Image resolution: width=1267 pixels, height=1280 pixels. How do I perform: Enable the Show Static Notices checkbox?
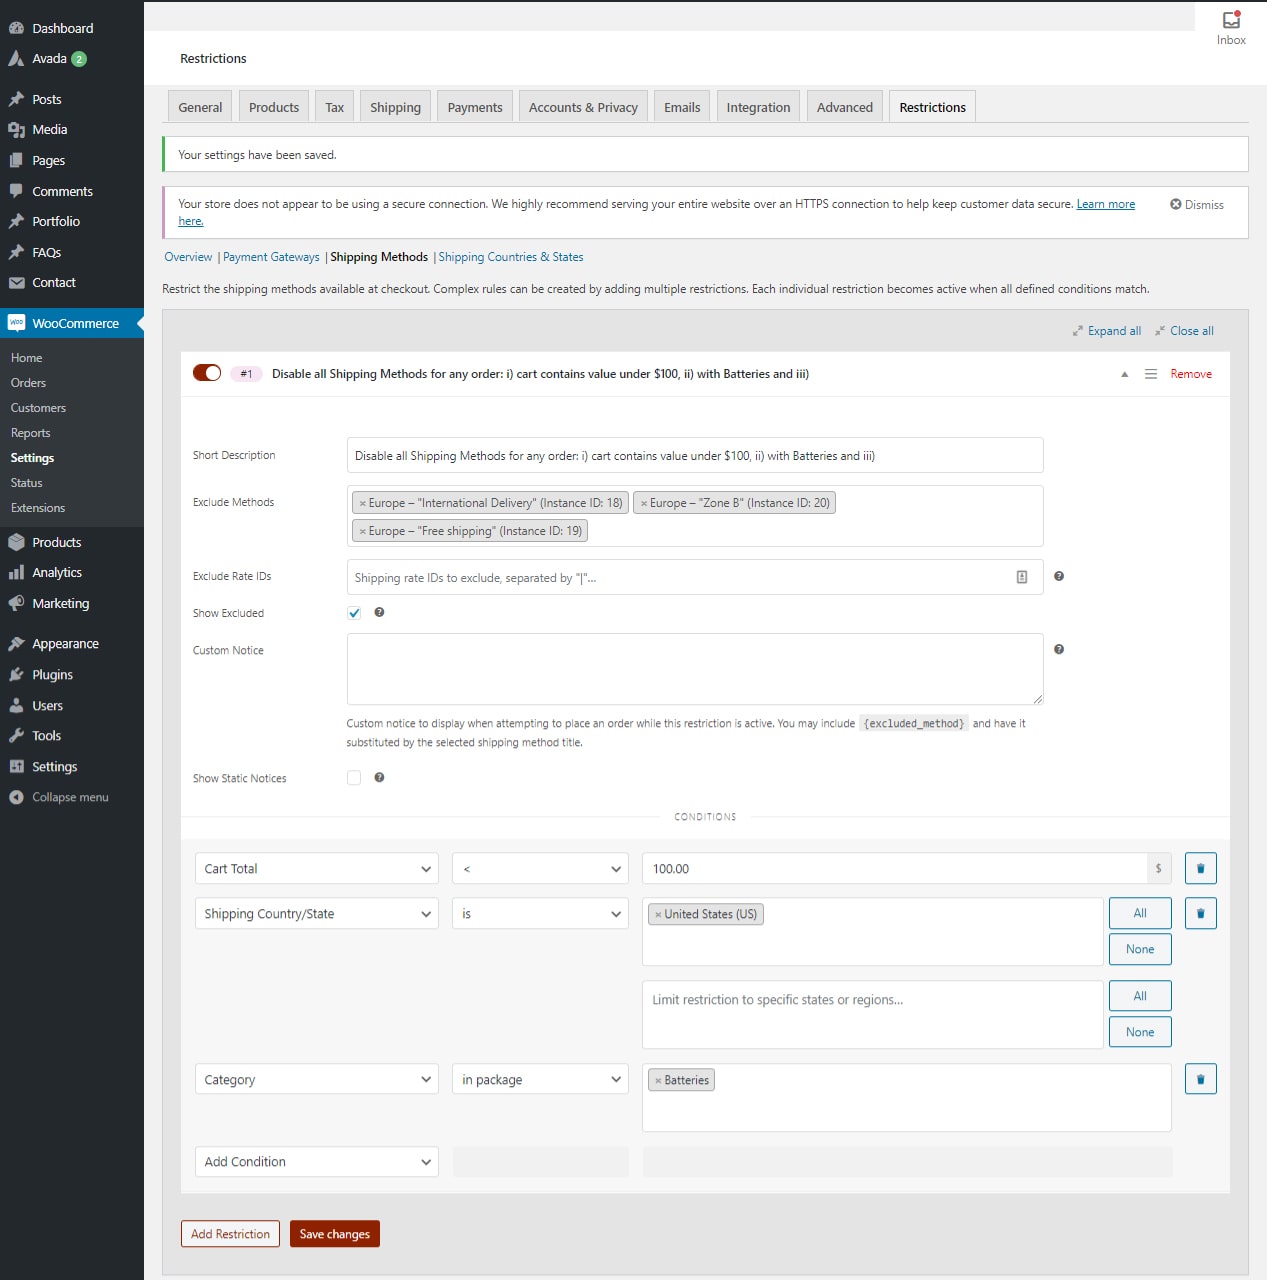[354, 778]
